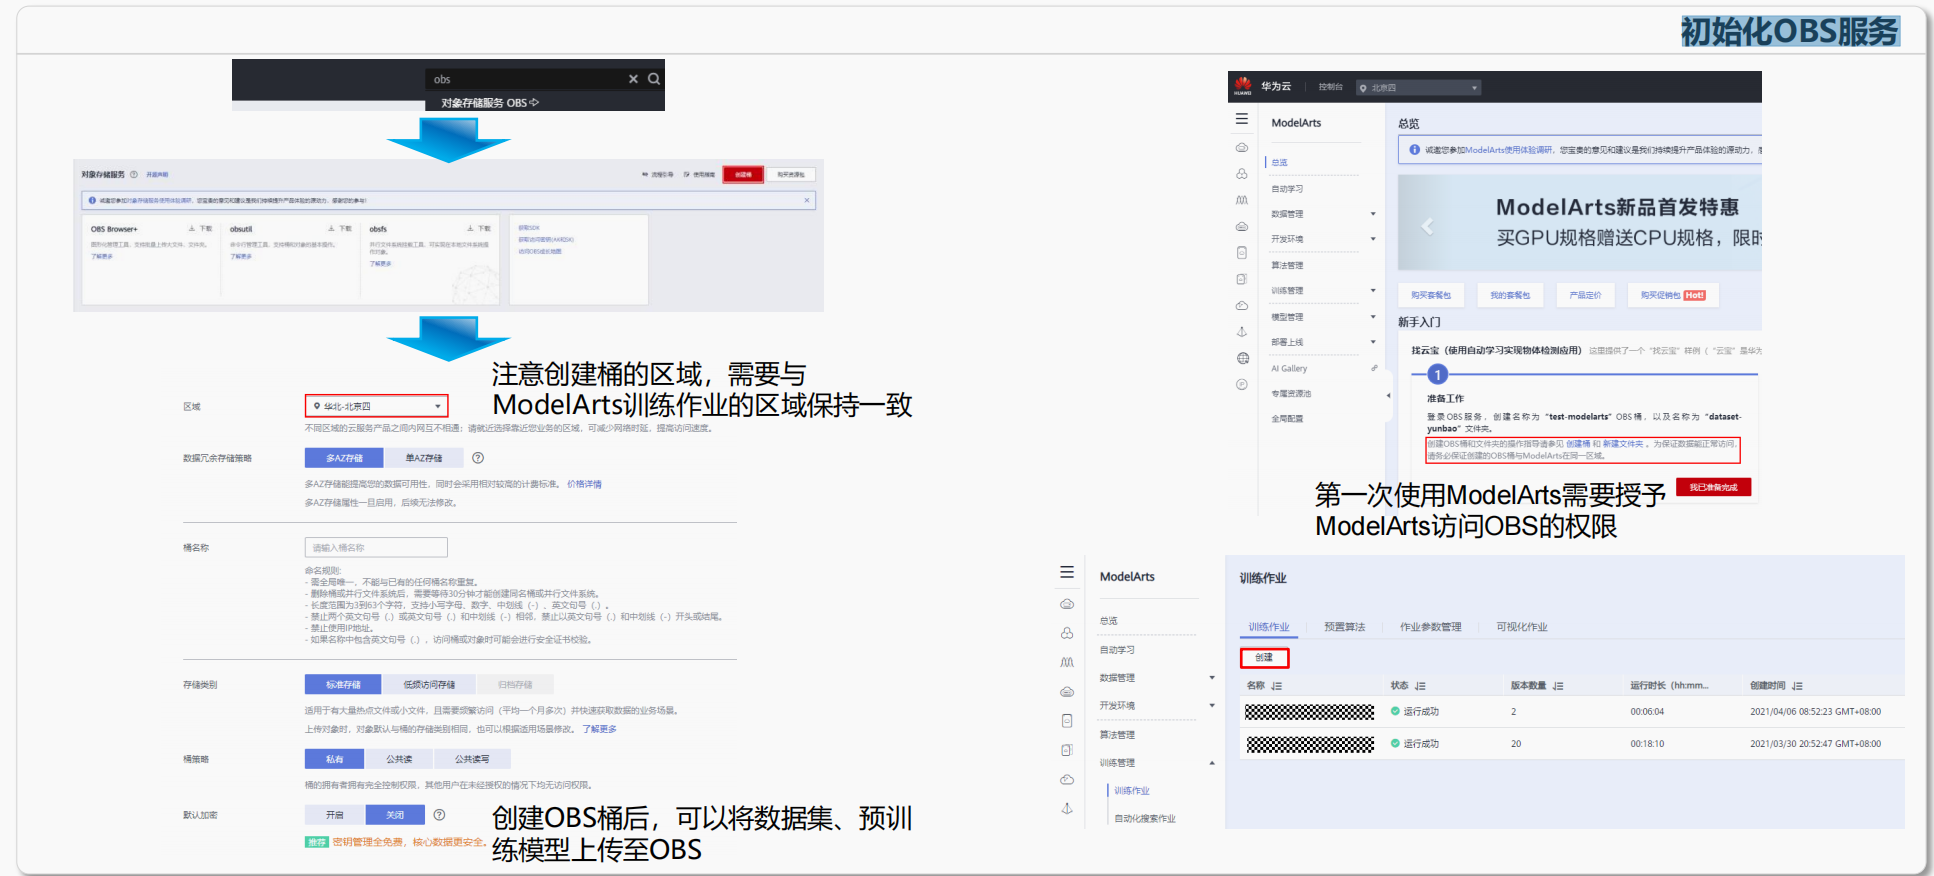Click sailboat icon in 总览 window sidebar
The width and height of the screenshot is (1934, 876).
click(x=1242, y=331)
